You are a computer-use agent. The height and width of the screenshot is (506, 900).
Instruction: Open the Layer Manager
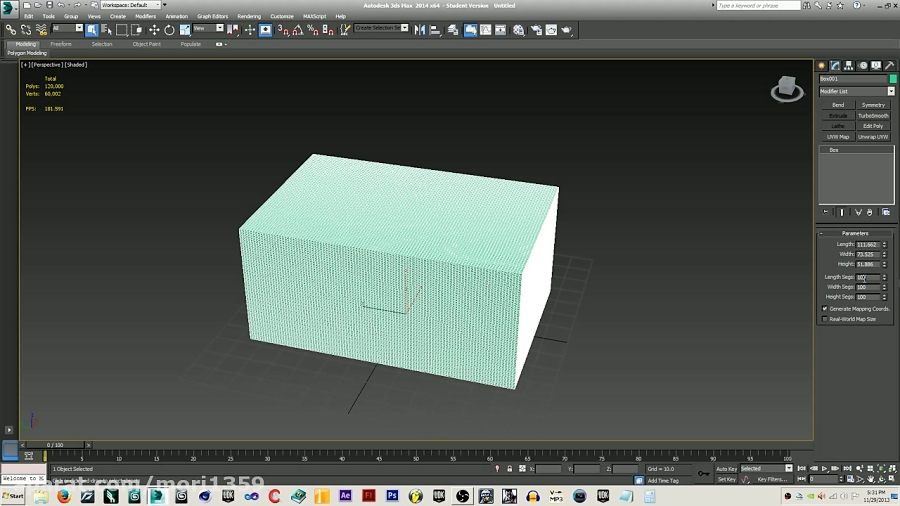[453, 30]
